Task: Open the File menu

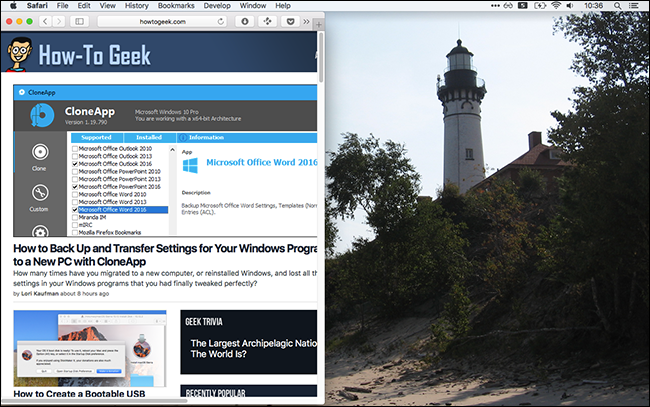Action: (x=63, y=5)
